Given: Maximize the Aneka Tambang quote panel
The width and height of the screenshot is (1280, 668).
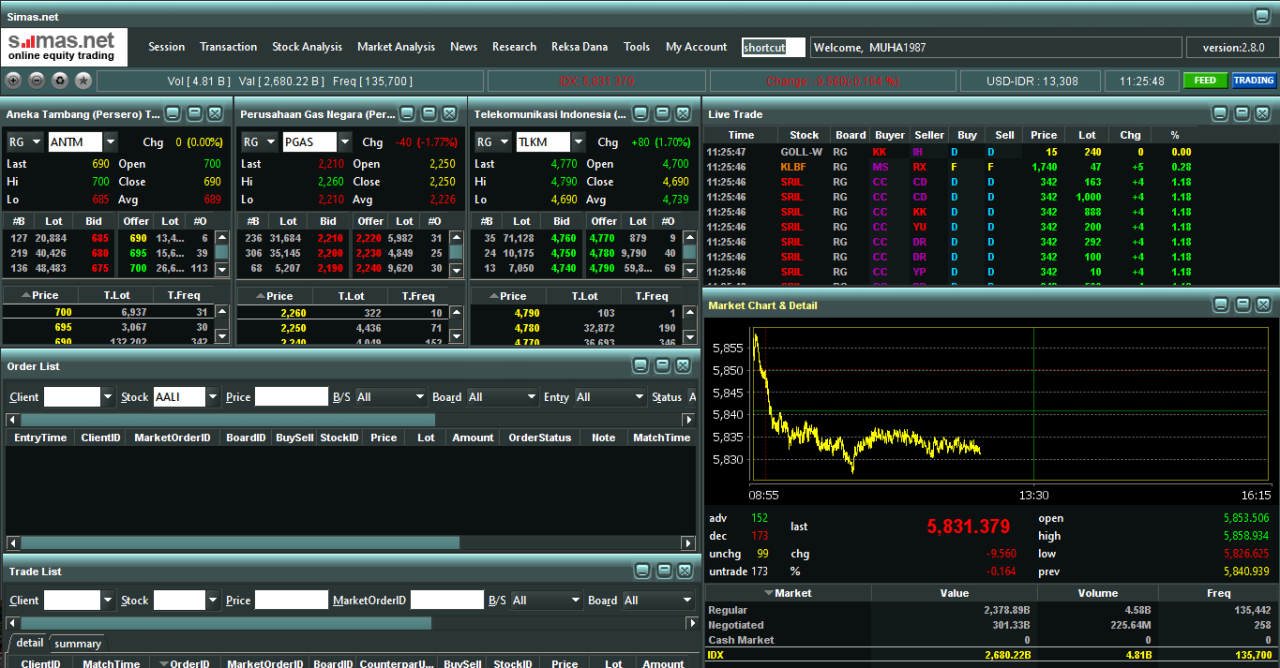Looking at the screenshot, I should pos(194,114).
